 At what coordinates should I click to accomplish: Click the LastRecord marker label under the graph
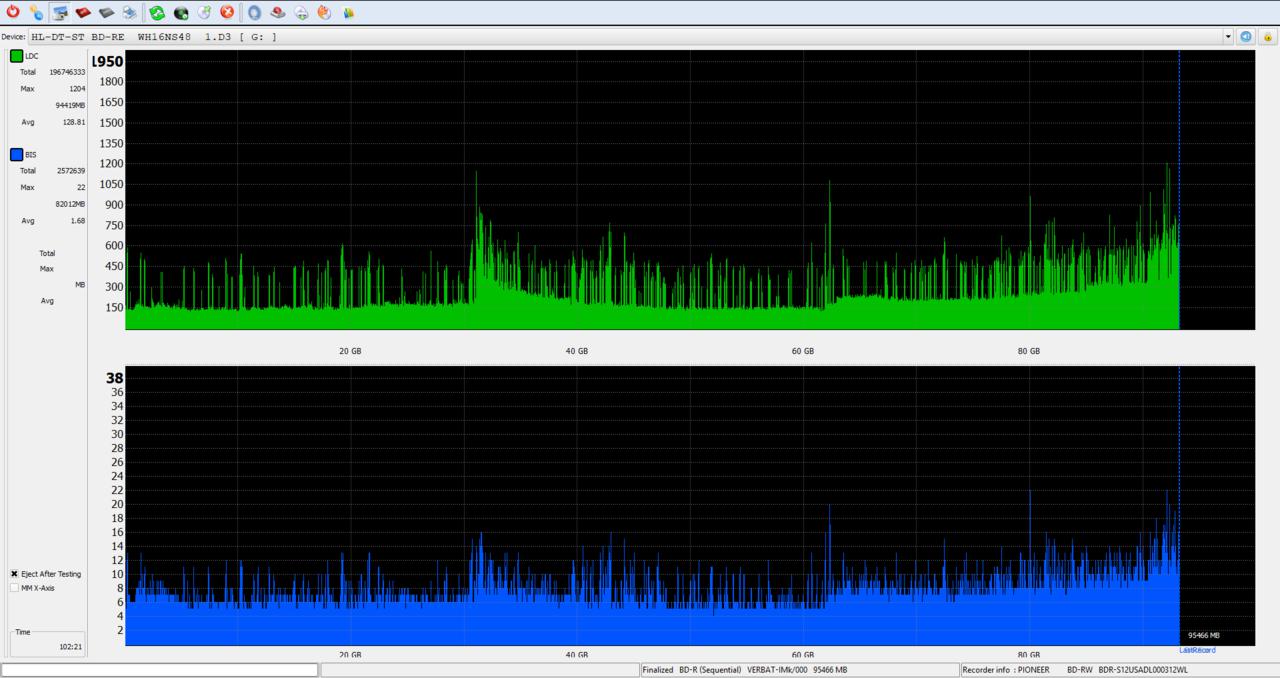pyautogui.click(x=1197, y=651)
